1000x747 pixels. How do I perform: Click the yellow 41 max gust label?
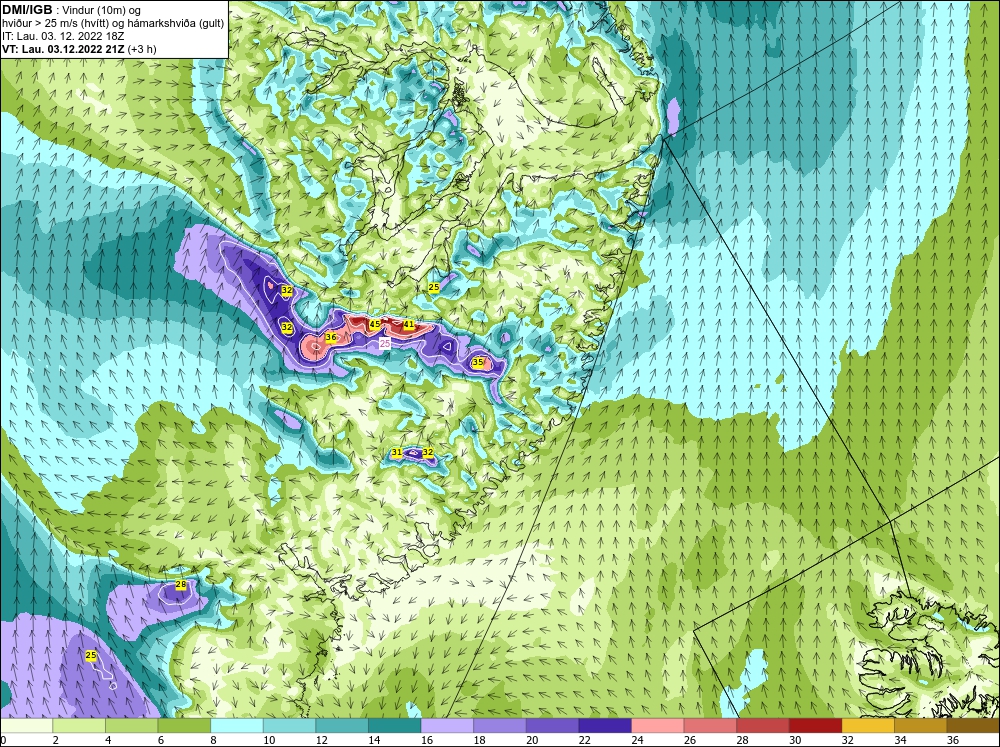(x=409, y=325)
